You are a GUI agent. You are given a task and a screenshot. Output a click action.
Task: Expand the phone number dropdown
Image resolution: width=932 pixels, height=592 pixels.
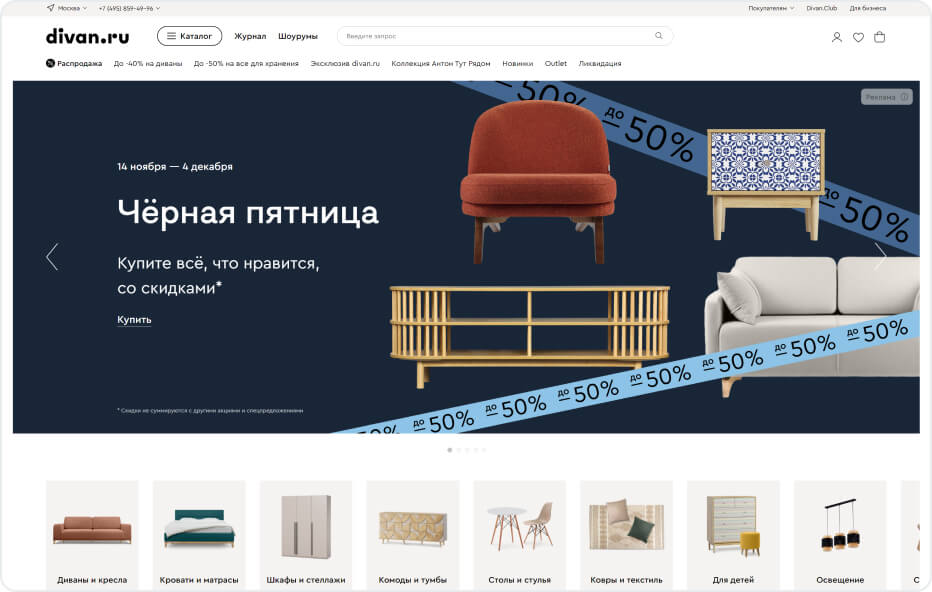(x=129, y=8)
